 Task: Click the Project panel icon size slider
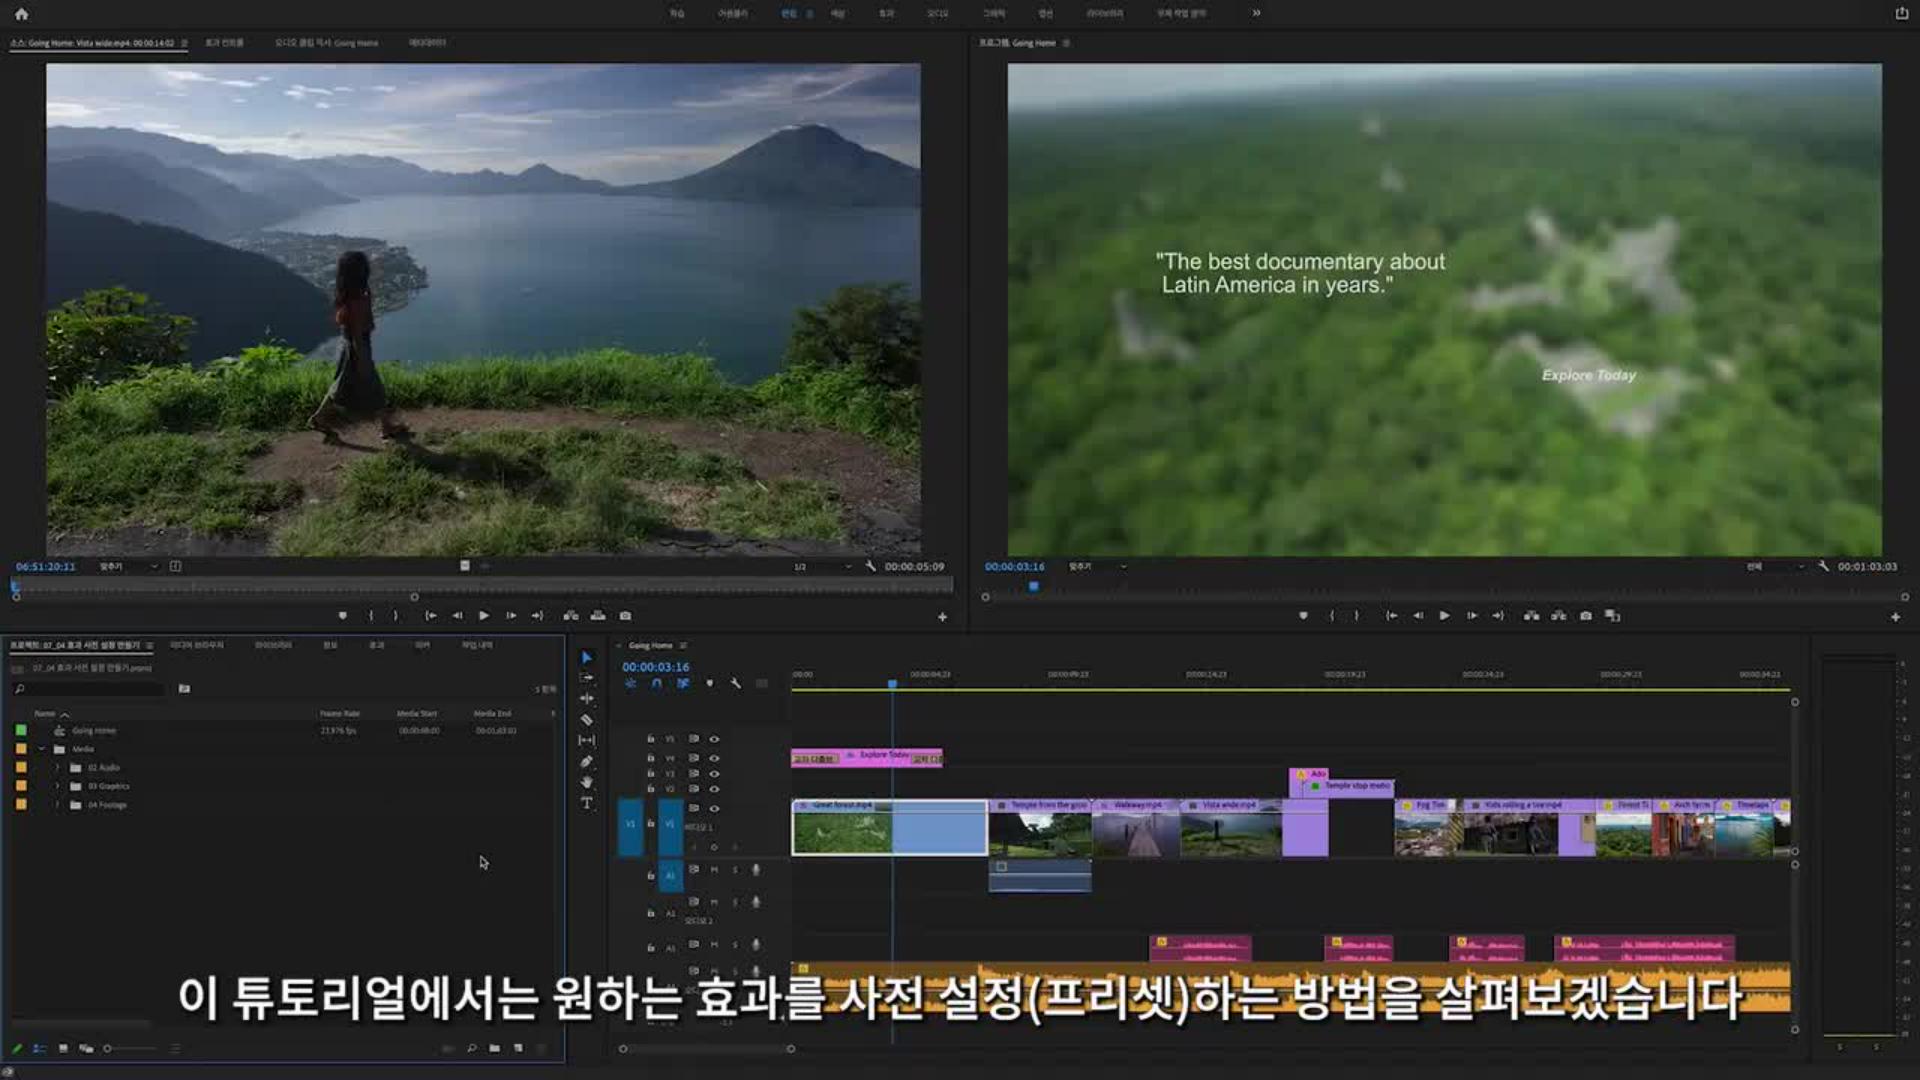tap(108, 1049)
